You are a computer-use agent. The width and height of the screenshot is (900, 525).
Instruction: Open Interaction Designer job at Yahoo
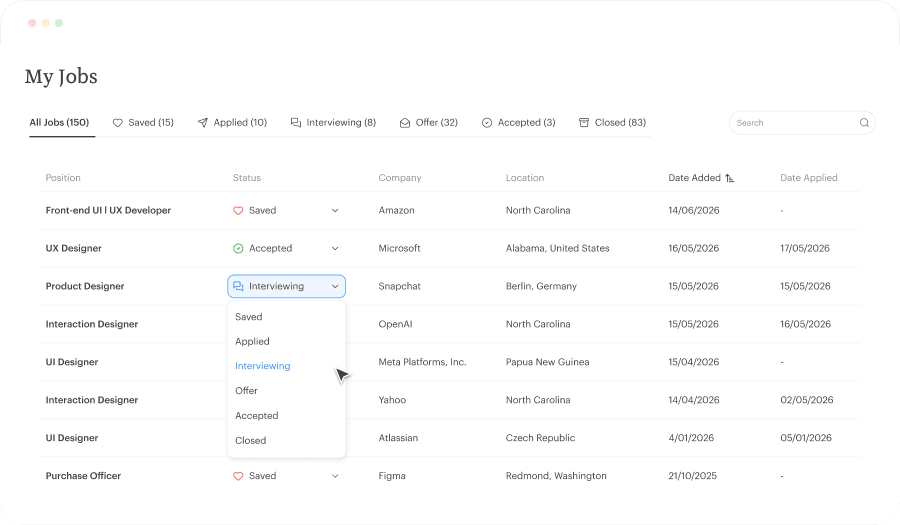click(x=92, y=400)
